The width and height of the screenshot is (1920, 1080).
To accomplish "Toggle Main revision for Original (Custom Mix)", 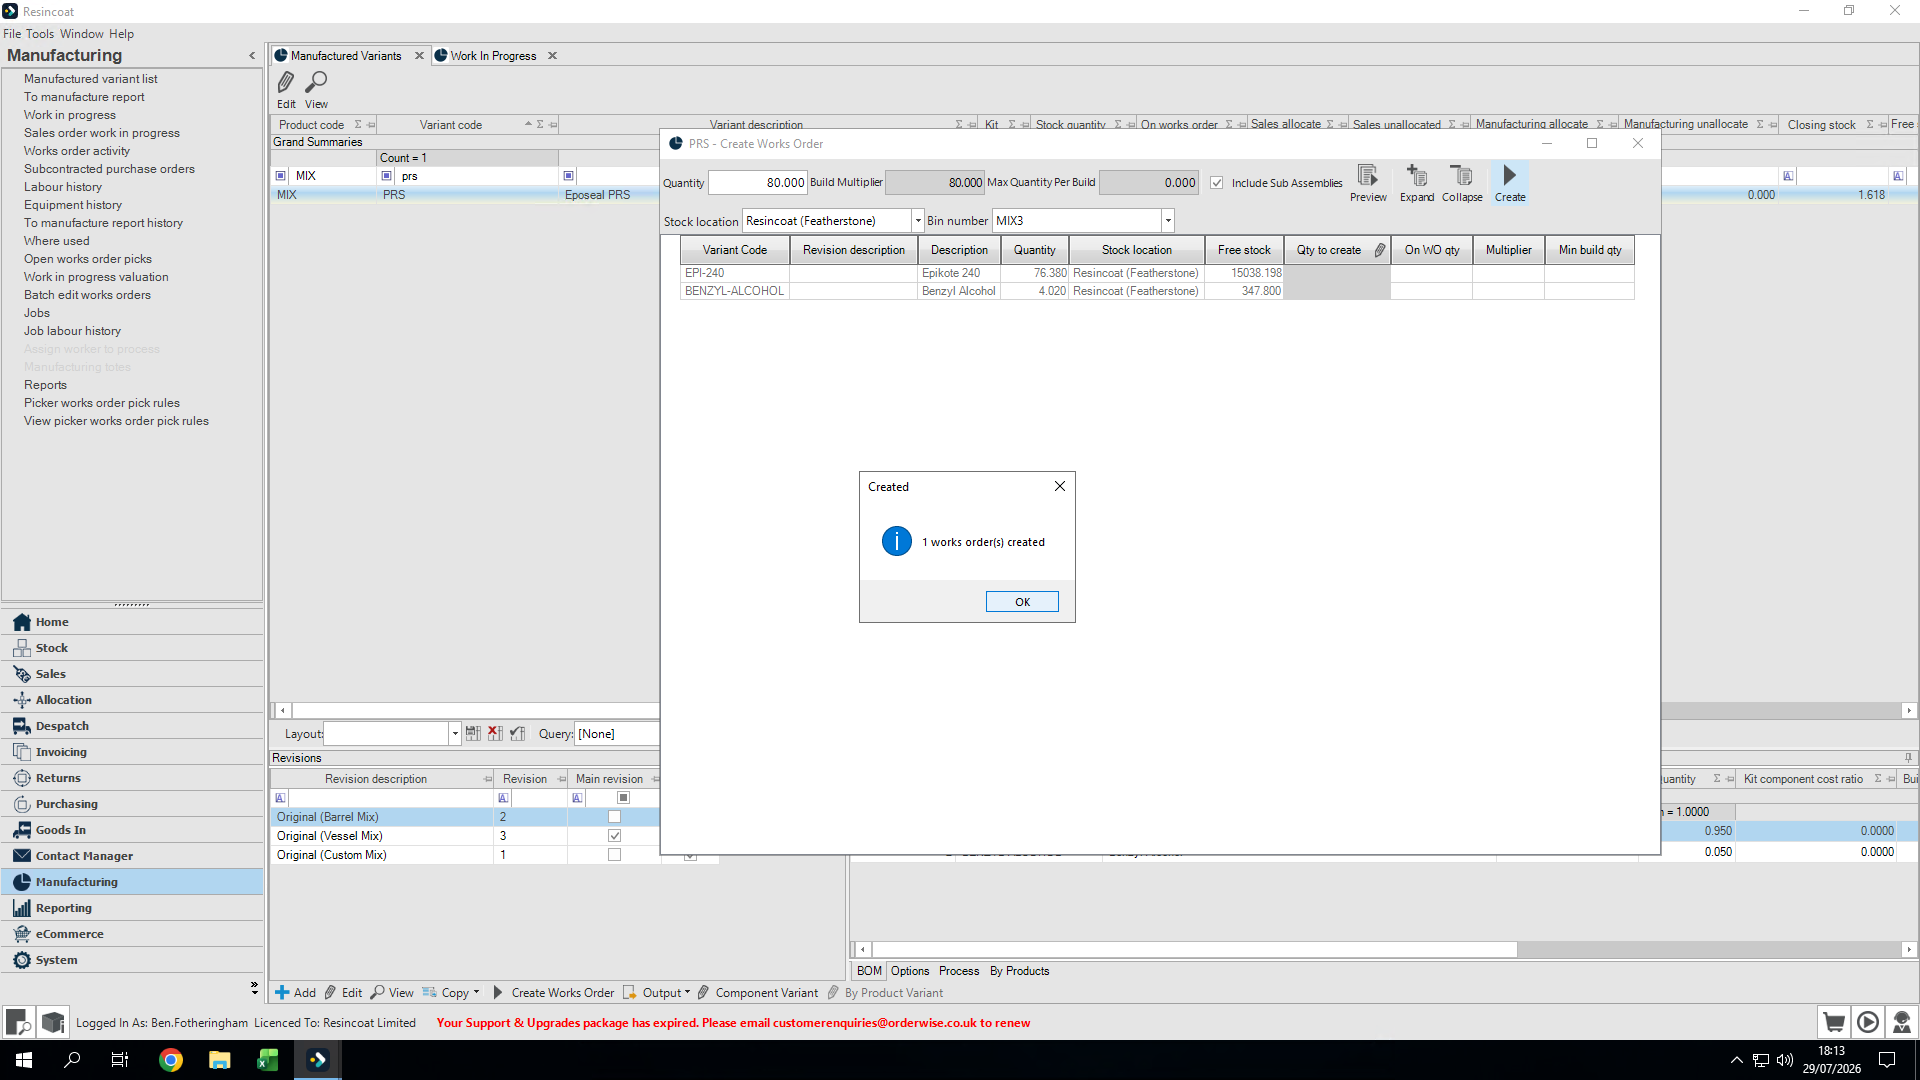I will coord(614,855).
